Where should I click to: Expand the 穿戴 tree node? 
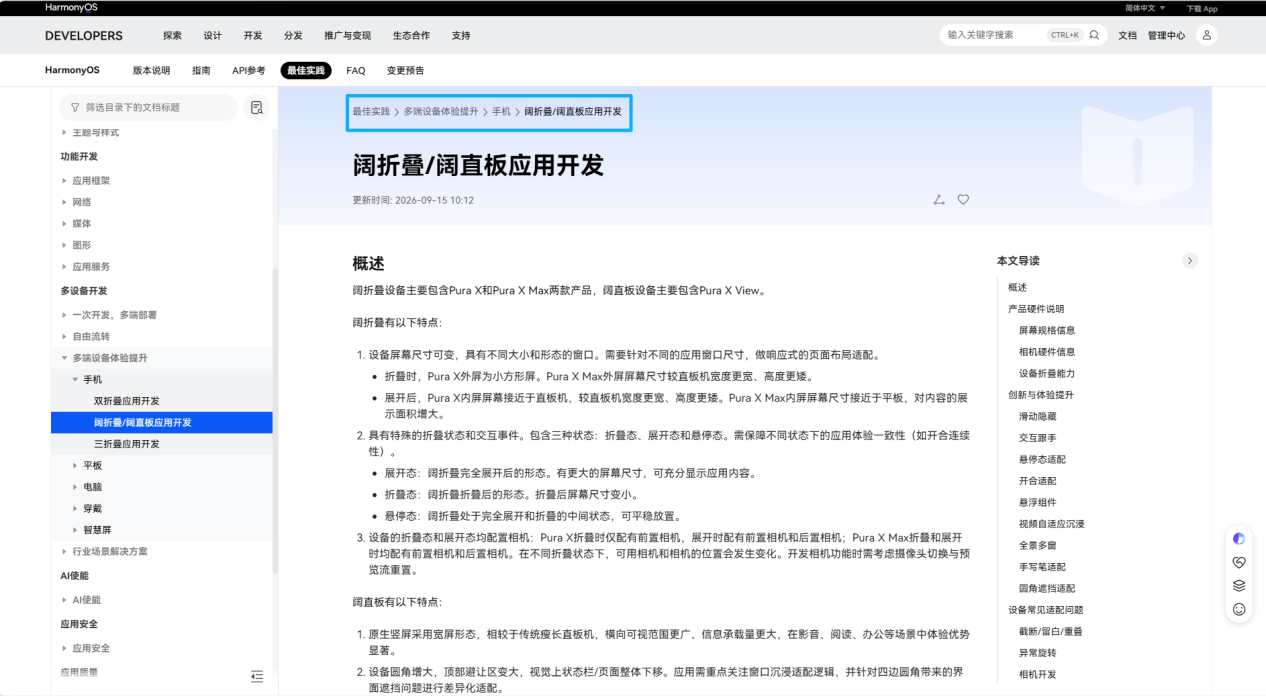(x=75, y=509)
